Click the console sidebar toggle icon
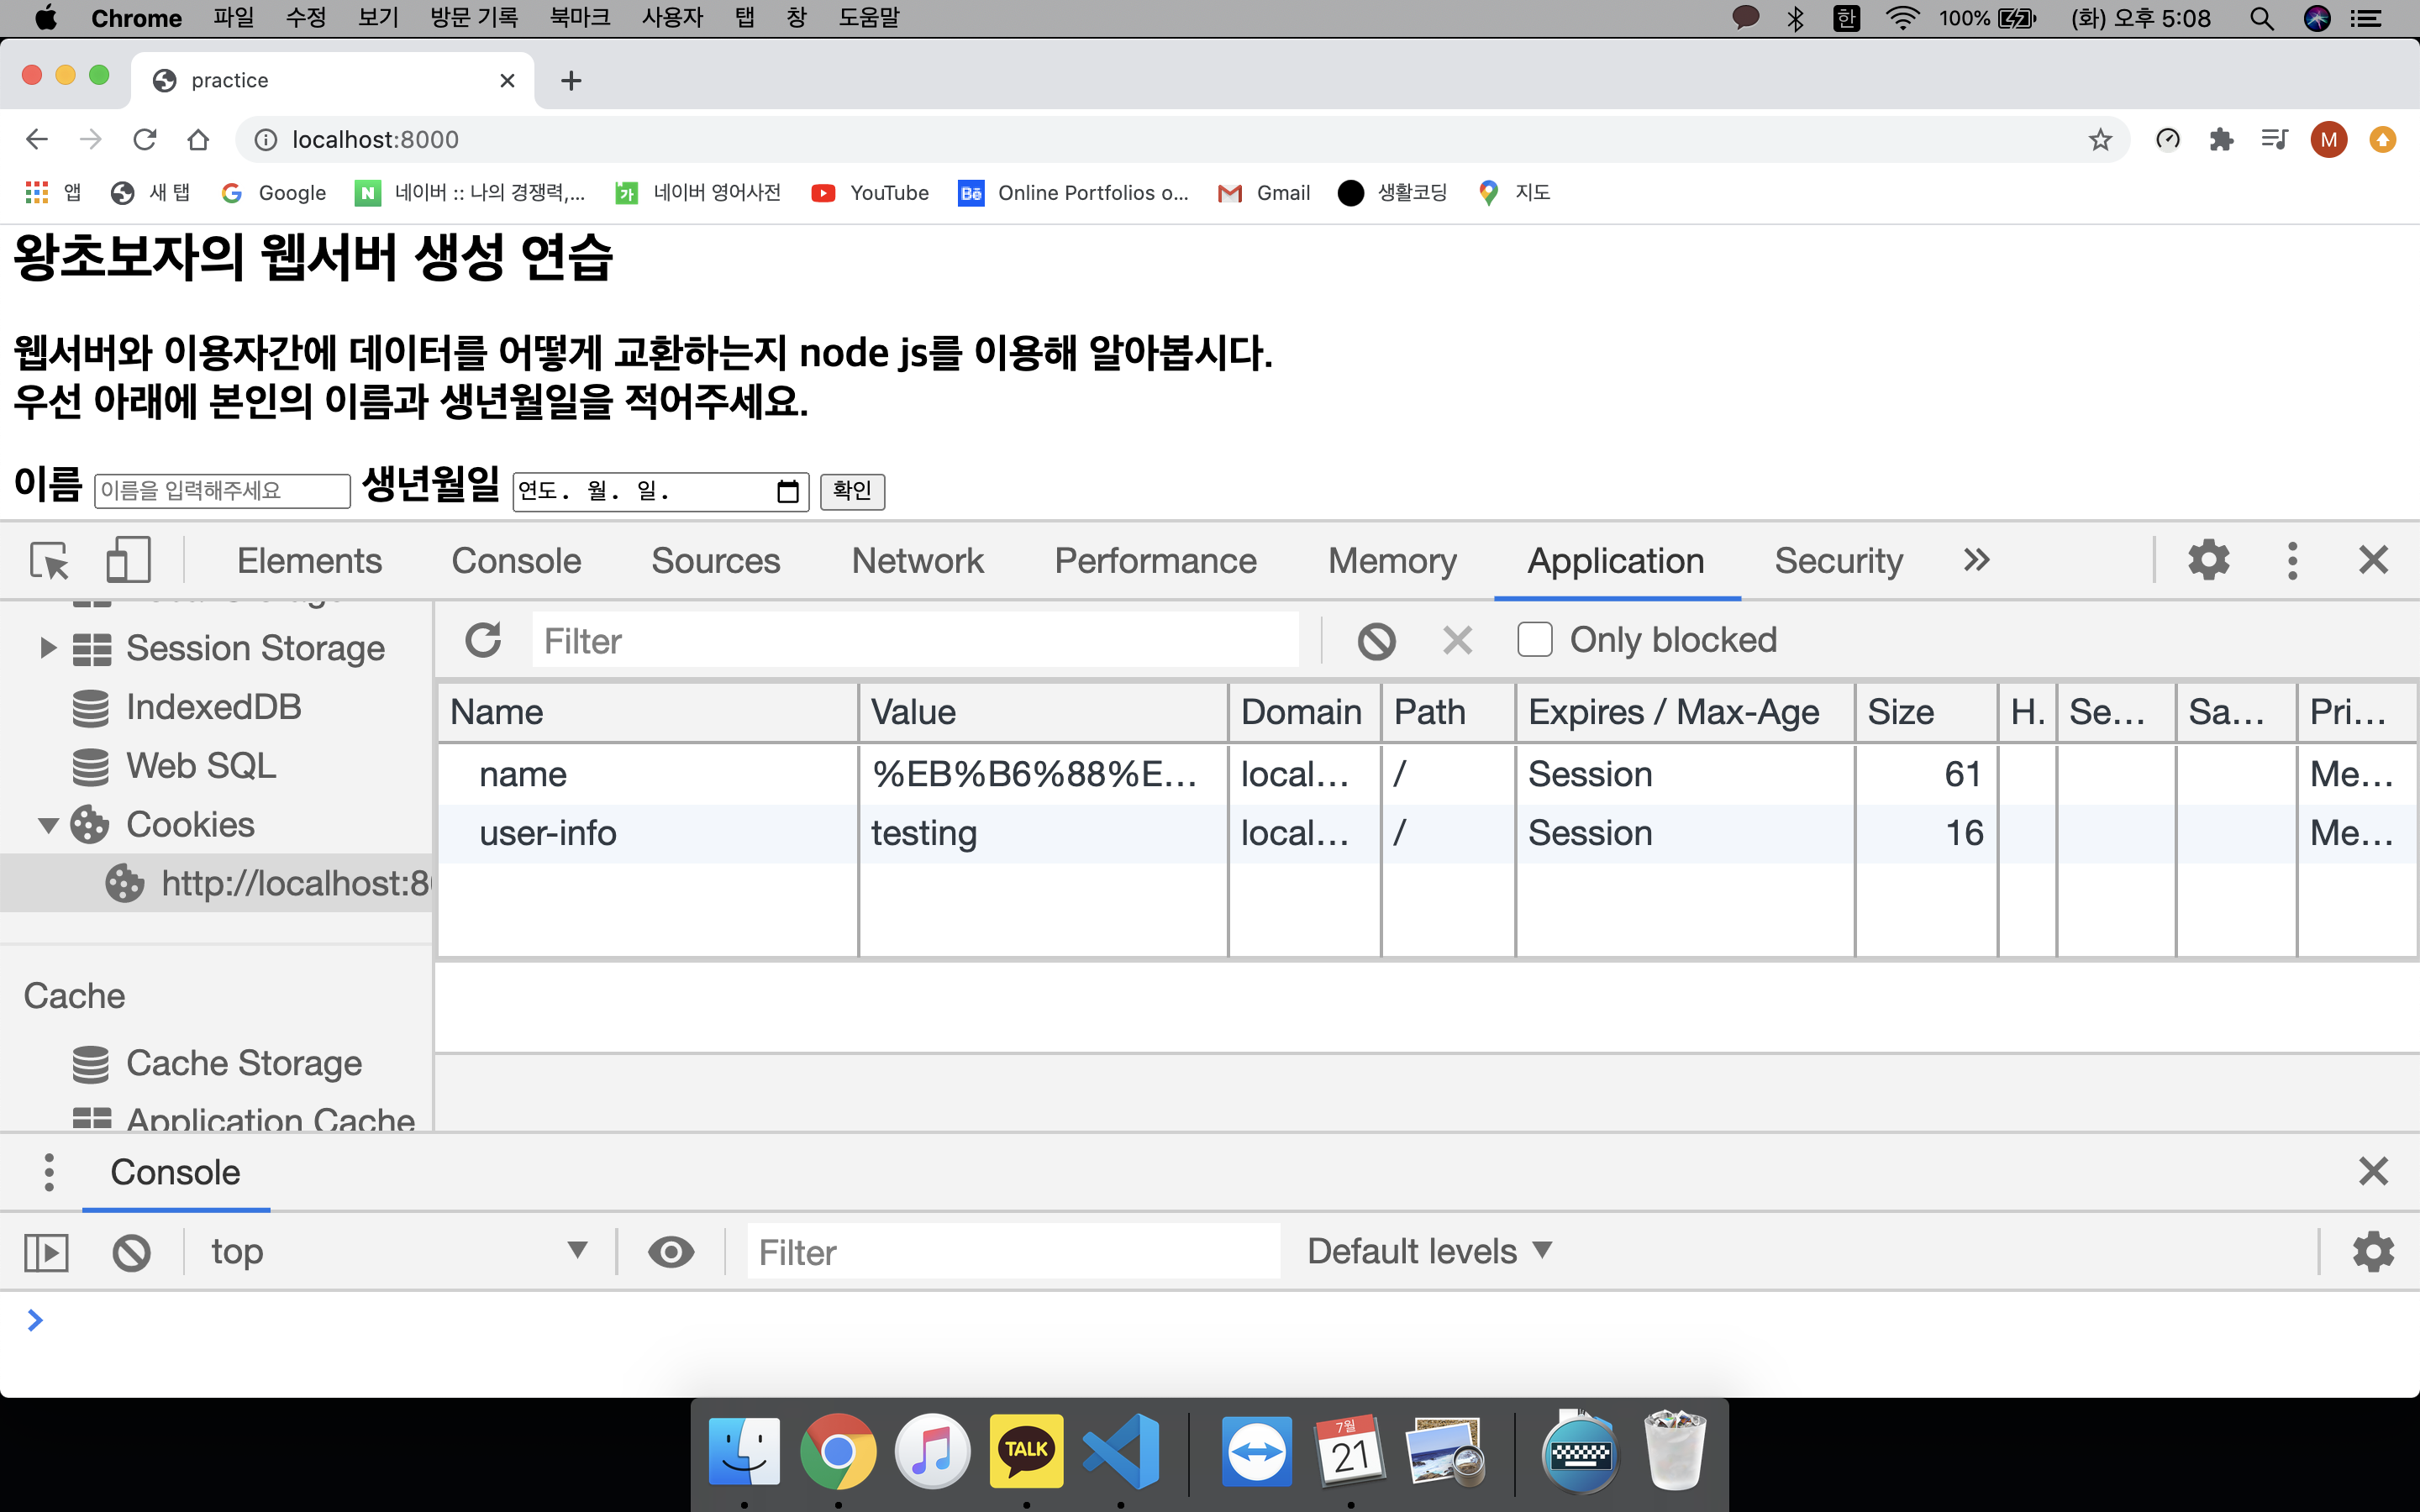This screenshot has width=2420, height=1512. [46, 1252]
